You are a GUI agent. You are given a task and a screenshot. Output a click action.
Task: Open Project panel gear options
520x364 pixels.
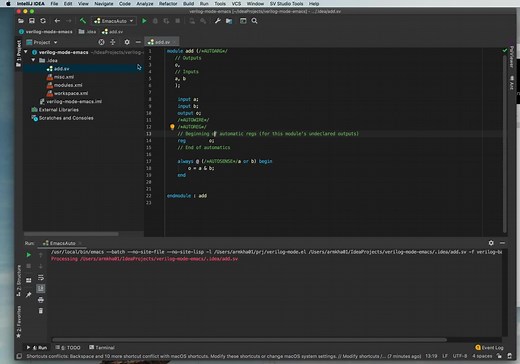127,42
